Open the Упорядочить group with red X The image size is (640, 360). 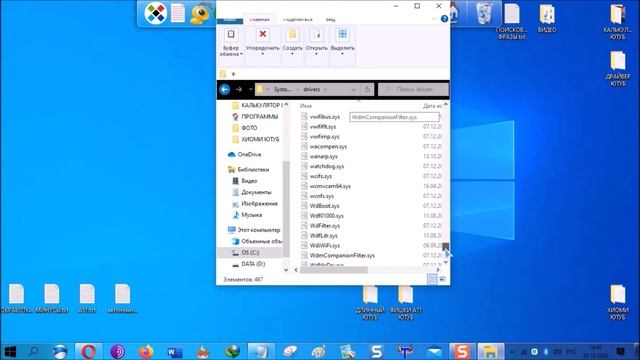[262, 42]
